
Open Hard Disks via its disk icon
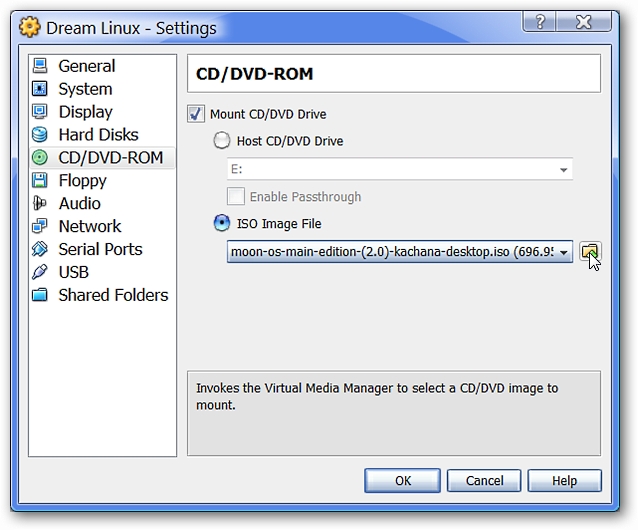point(40,135)
